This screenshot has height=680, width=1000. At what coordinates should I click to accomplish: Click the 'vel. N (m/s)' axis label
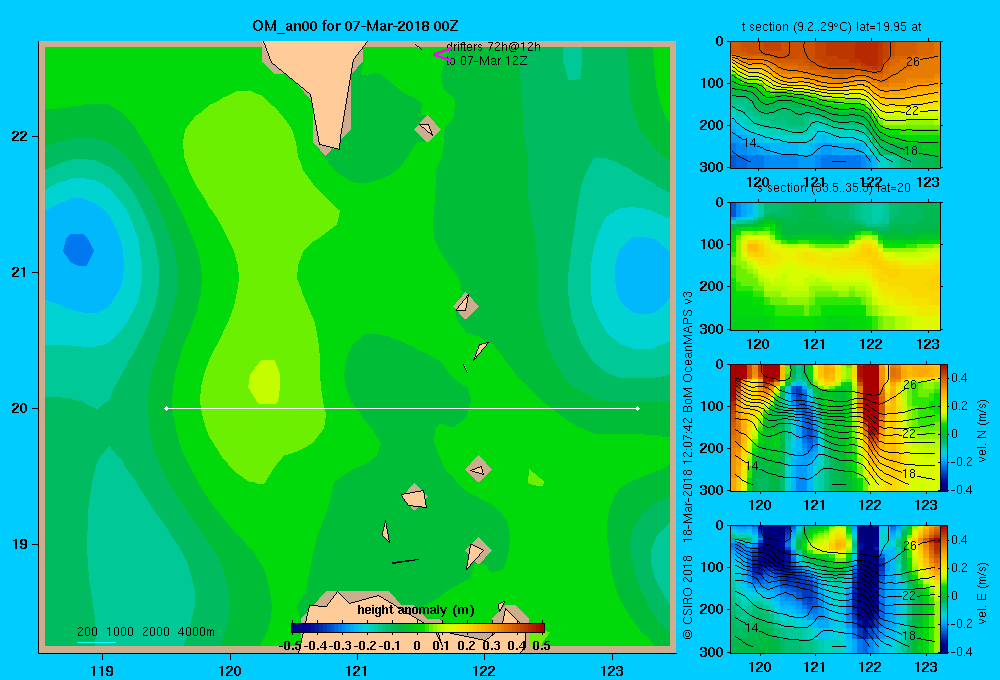coord(983,431)
